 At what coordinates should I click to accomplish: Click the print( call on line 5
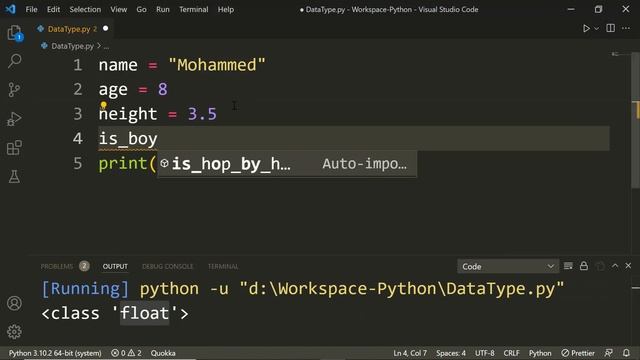pyautogui.click(x=127, y=164)
